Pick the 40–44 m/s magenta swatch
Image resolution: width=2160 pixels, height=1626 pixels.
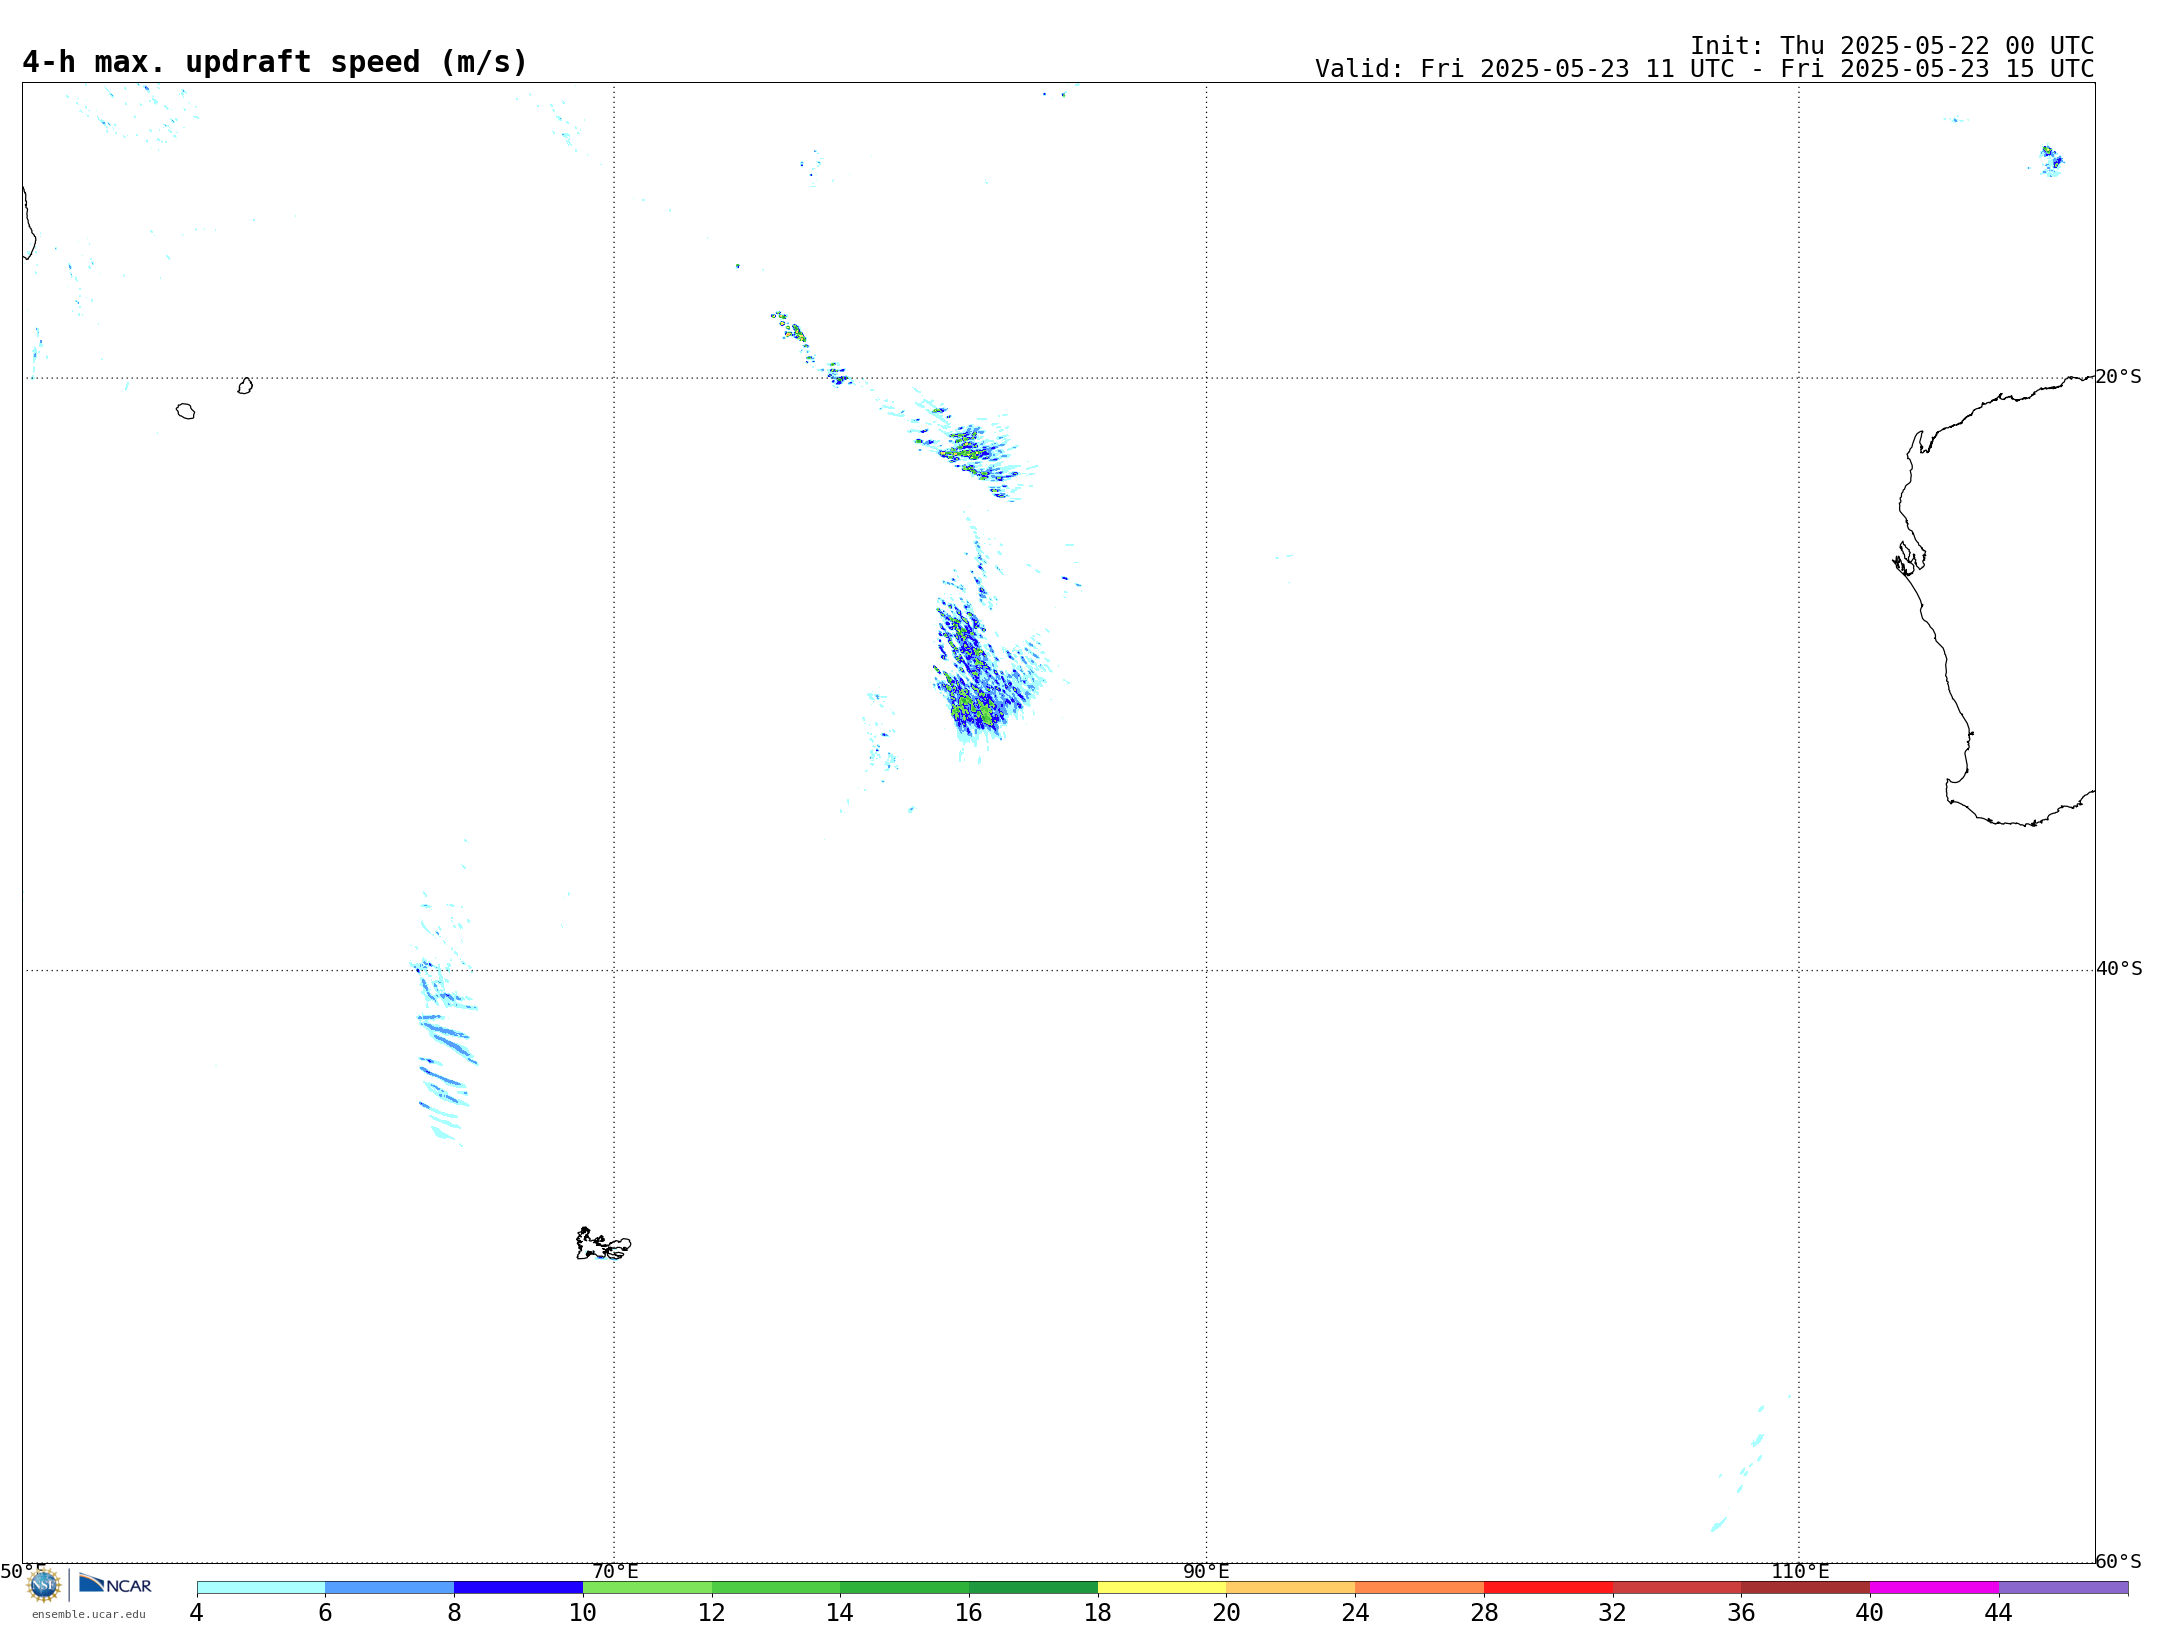1934,1587
